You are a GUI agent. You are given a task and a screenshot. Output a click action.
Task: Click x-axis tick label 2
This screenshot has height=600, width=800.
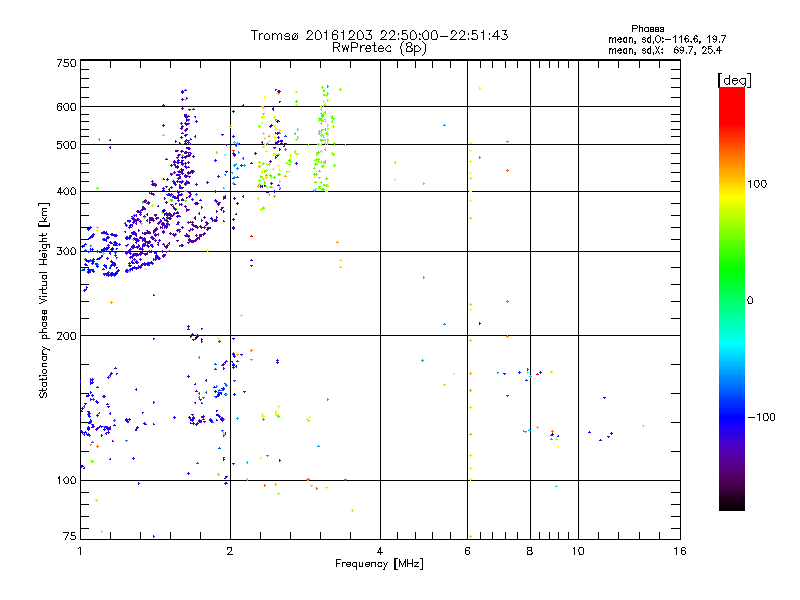pyautogui.click(x=230, y=551)
